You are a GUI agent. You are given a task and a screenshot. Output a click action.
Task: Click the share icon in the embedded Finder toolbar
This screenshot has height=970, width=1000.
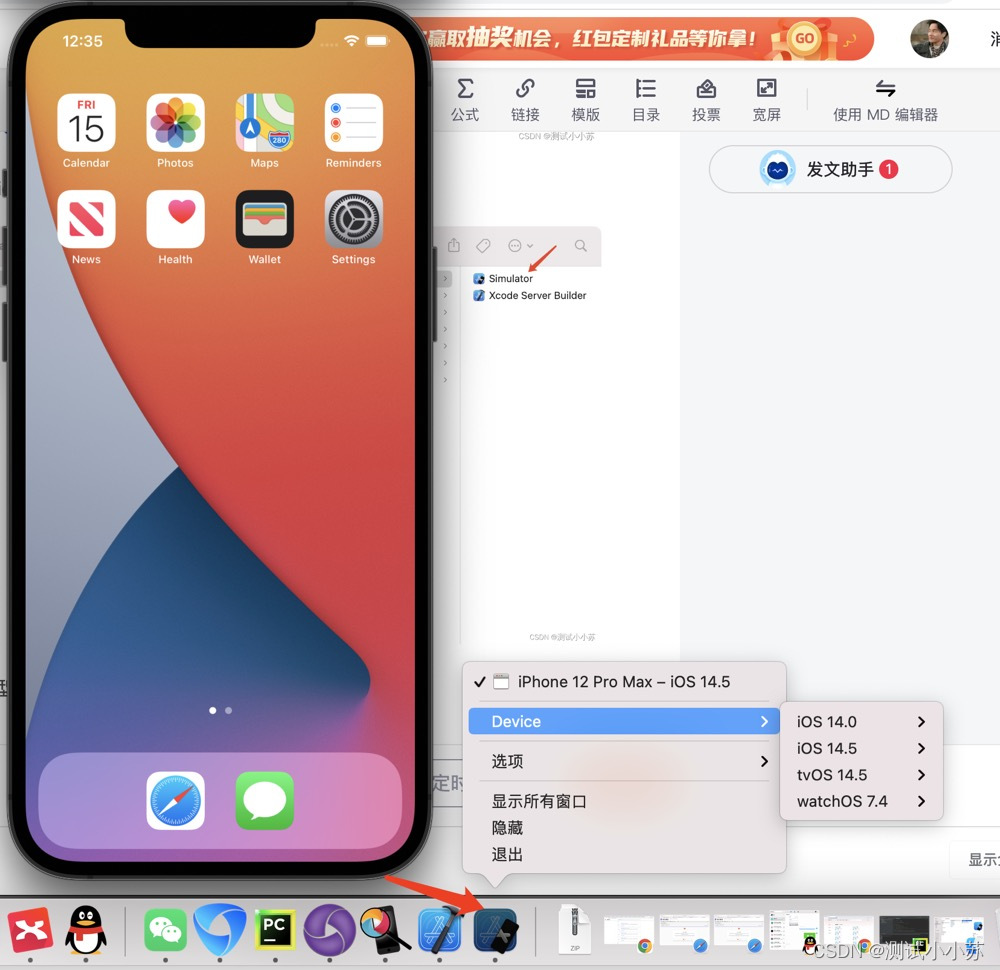pyautogui.click(x=453, y=246)
